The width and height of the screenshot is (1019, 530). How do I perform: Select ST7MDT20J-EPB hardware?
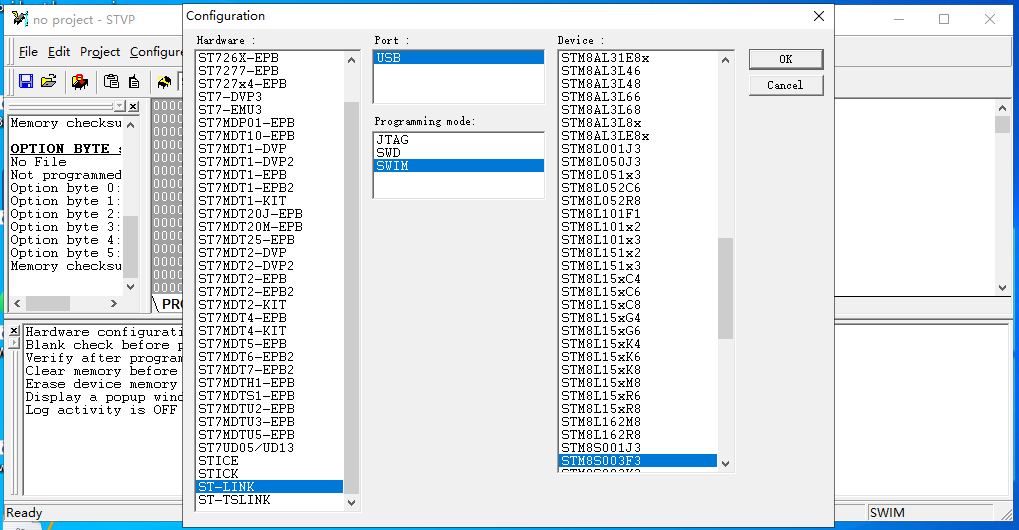270,214
